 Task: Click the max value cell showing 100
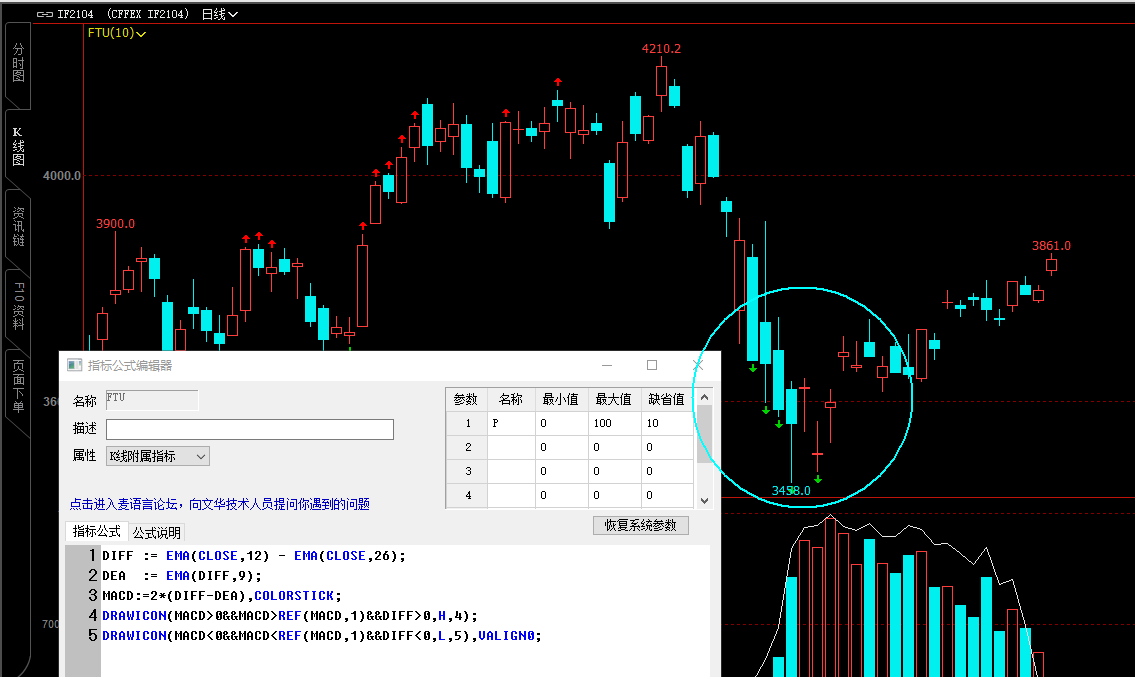[614, 423]
